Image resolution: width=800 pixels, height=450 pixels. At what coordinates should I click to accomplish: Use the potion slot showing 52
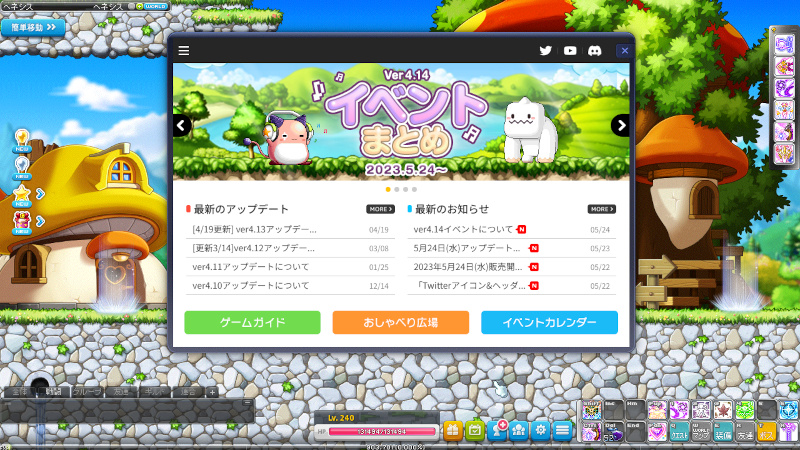[x=613, y=432]
